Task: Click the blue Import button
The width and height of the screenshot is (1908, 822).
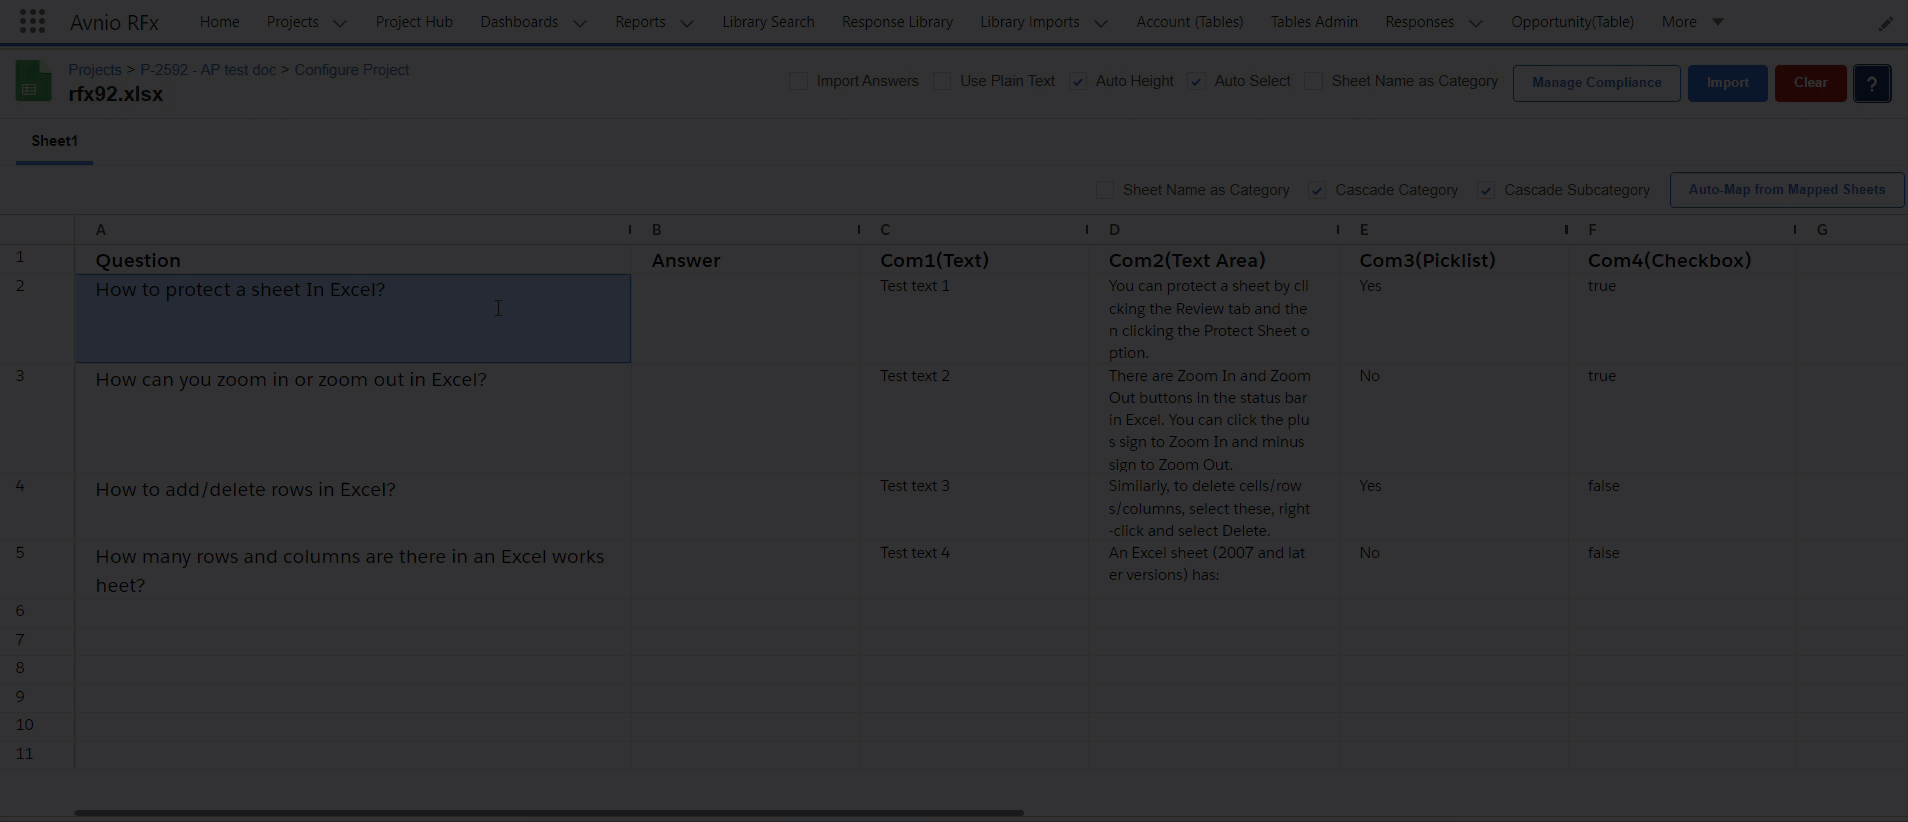Action: (1727, 83)
